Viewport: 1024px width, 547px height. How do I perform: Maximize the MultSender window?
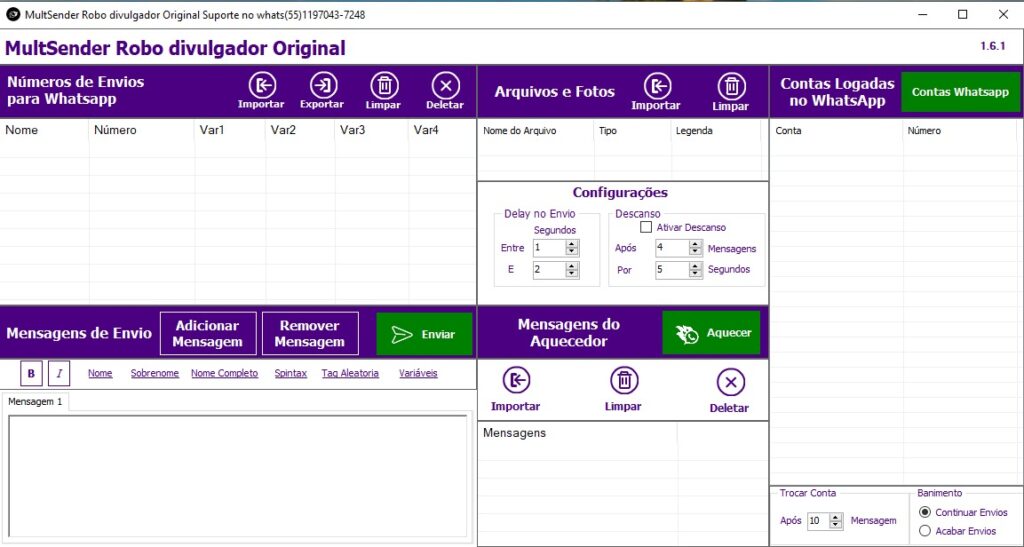(x=963, y=14)
